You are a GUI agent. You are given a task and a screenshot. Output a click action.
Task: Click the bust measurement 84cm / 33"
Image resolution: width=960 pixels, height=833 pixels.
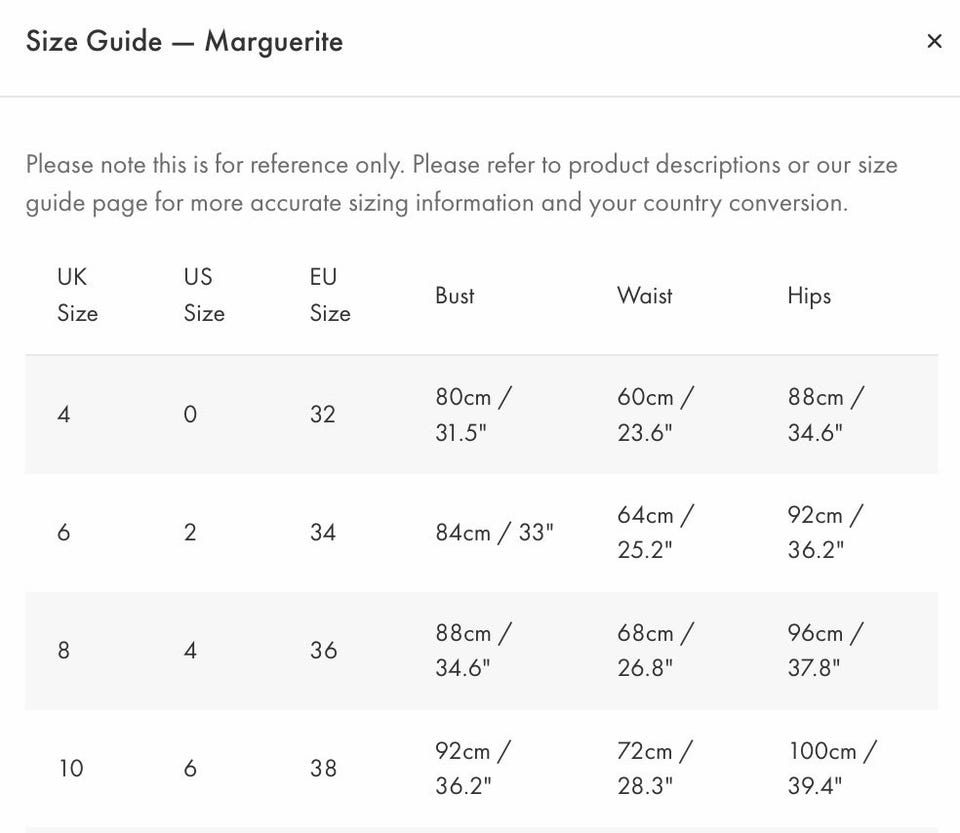[494, 532]
